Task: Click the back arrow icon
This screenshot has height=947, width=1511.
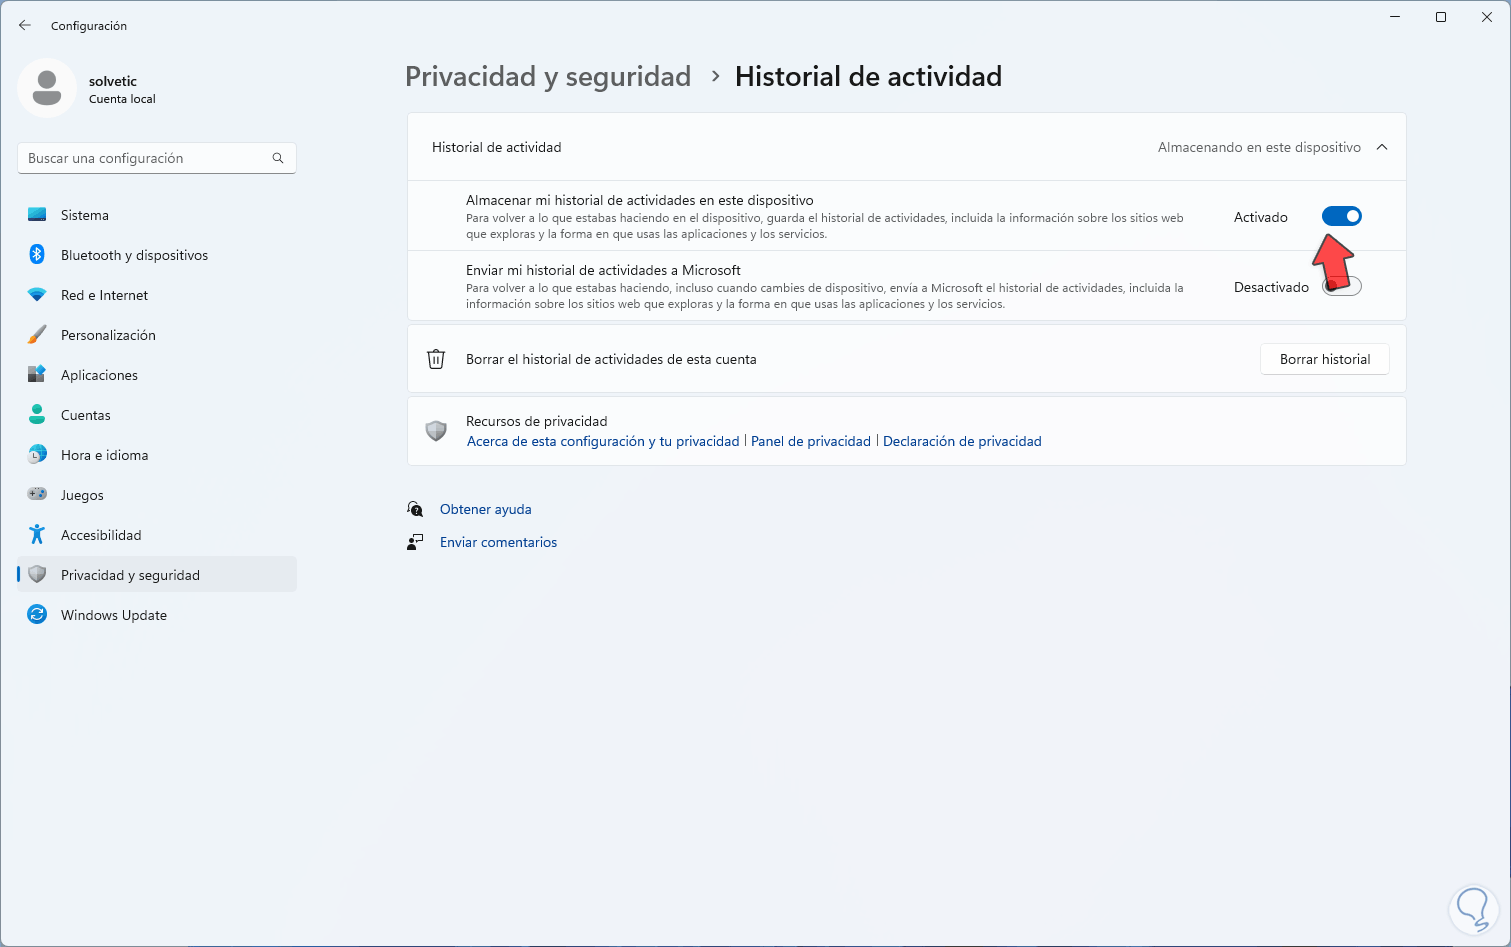Action: 25,26
